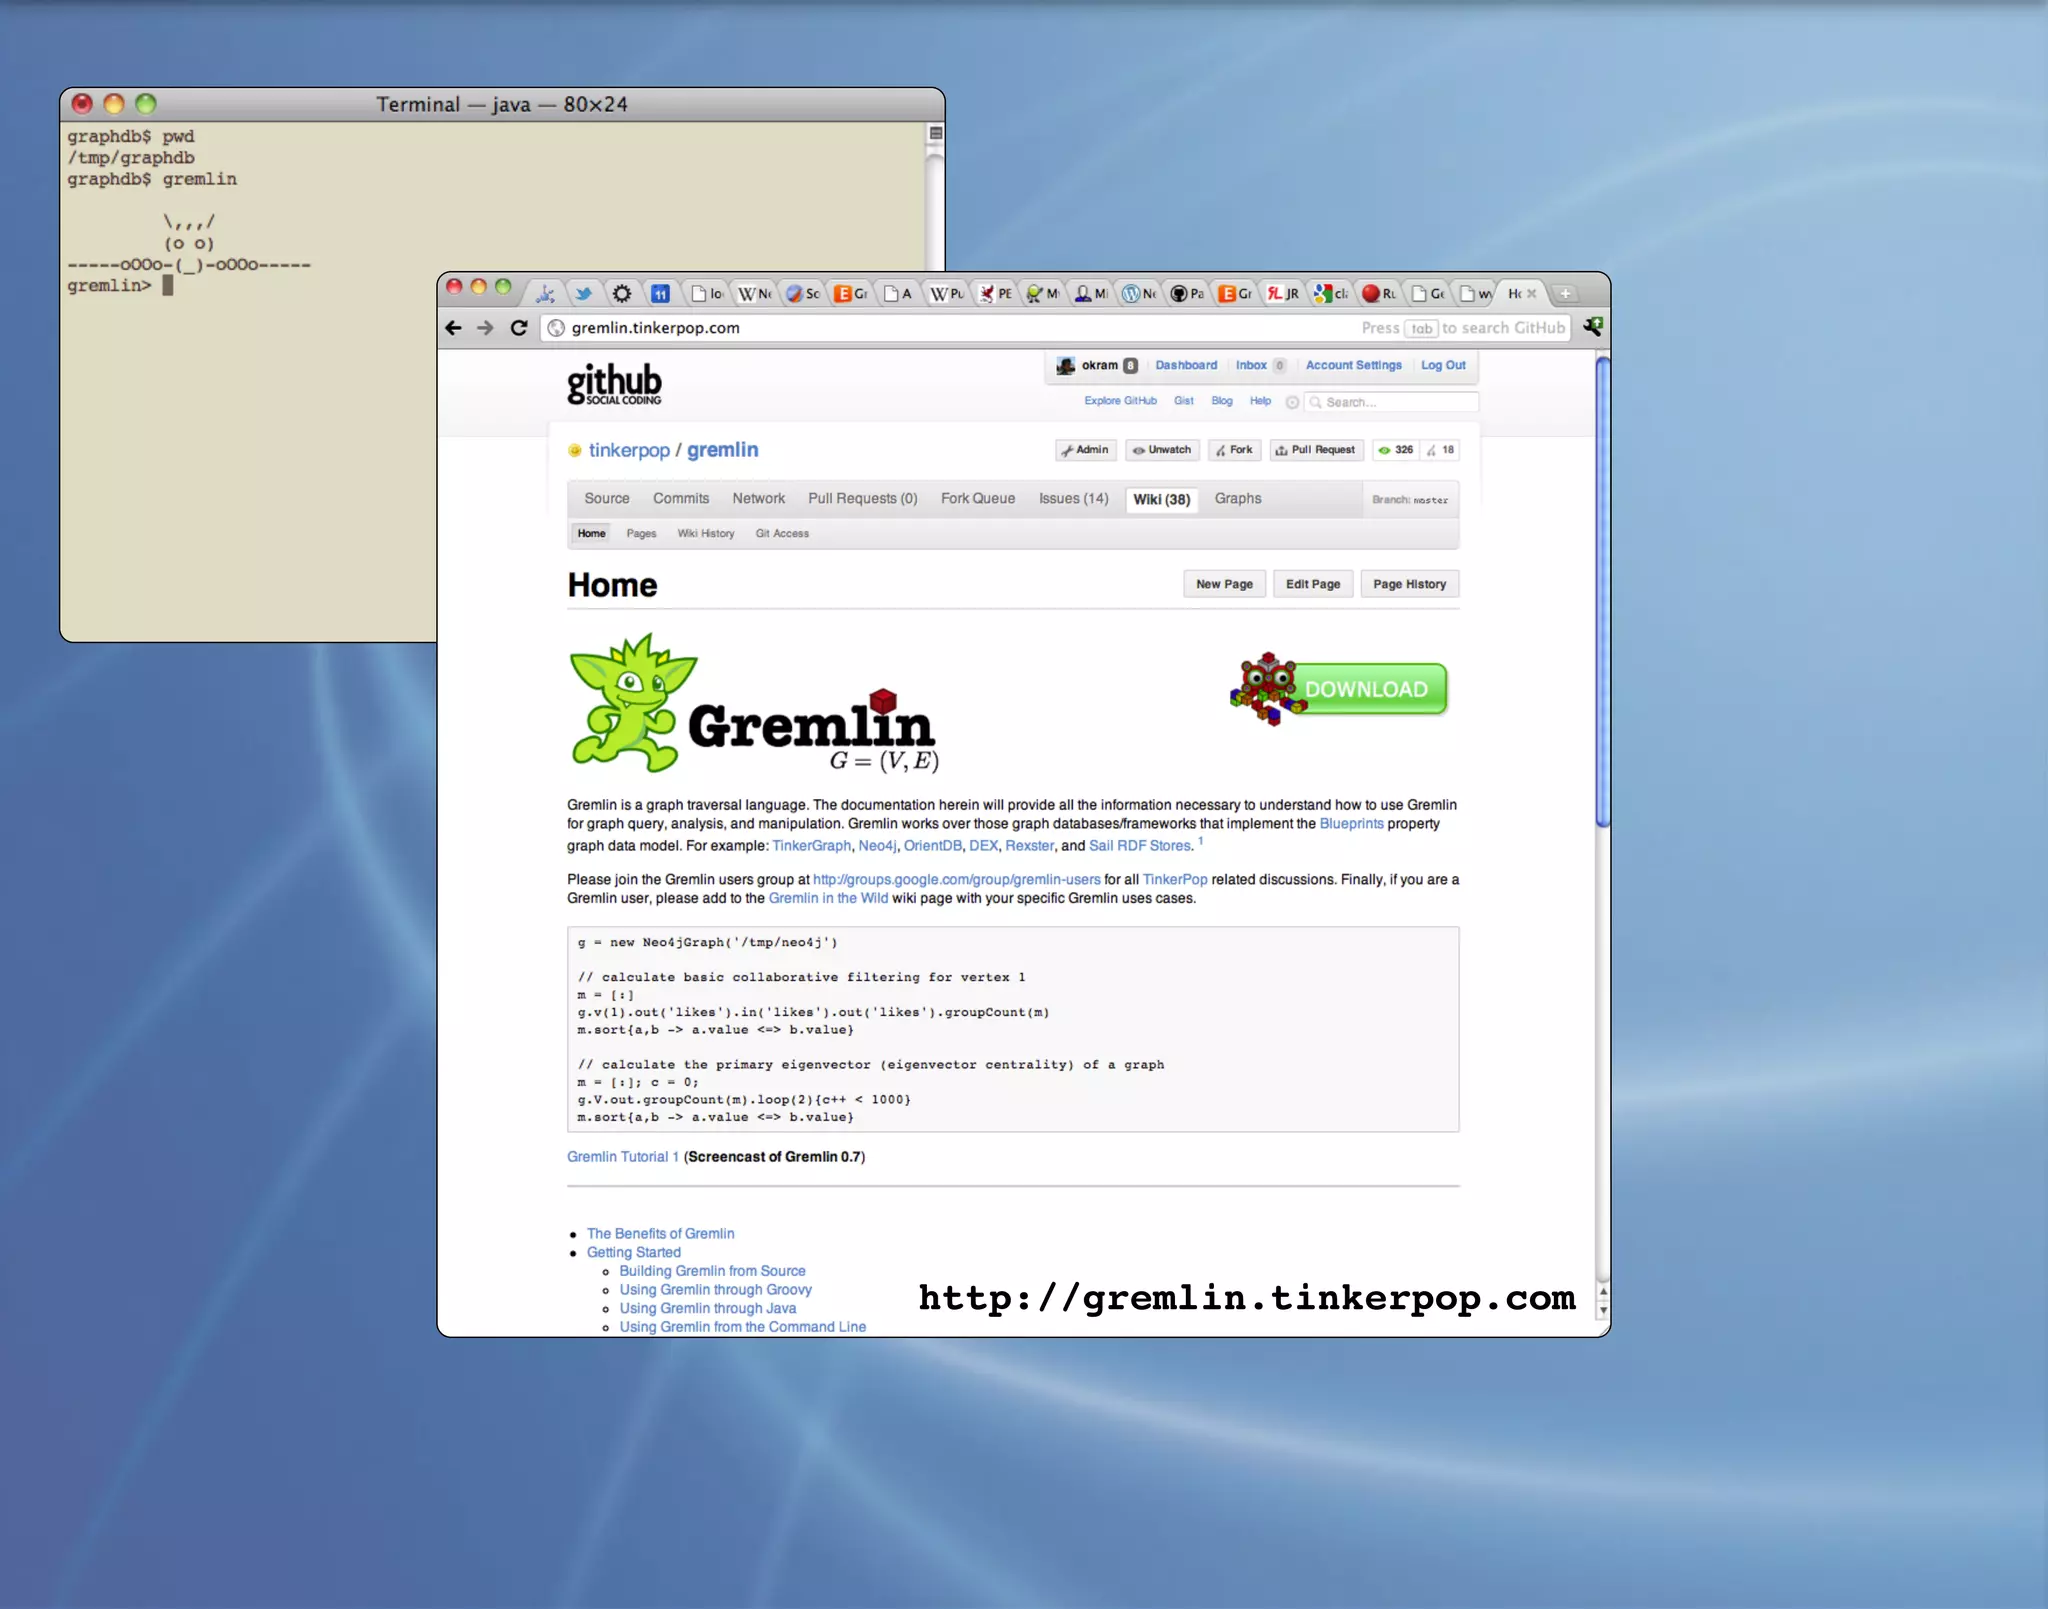Click the GitHub social coding logo
2048x1609 pixels.
tap(614, 384)
